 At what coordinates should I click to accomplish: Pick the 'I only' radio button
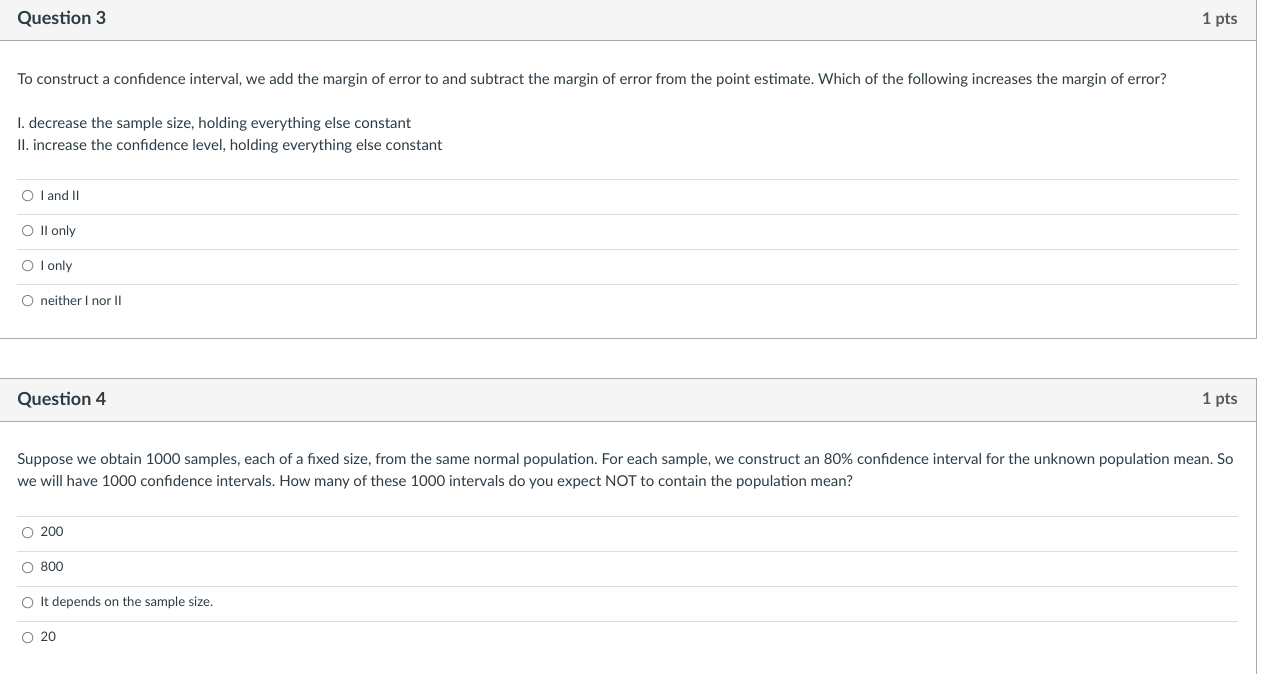(x=27, y=266)
